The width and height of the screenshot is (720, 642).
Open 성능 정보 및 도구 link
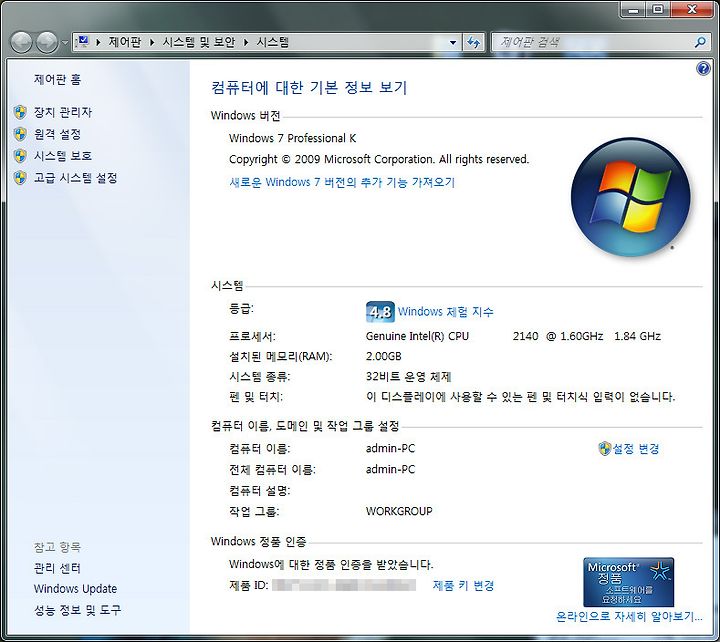click(77, 610)
